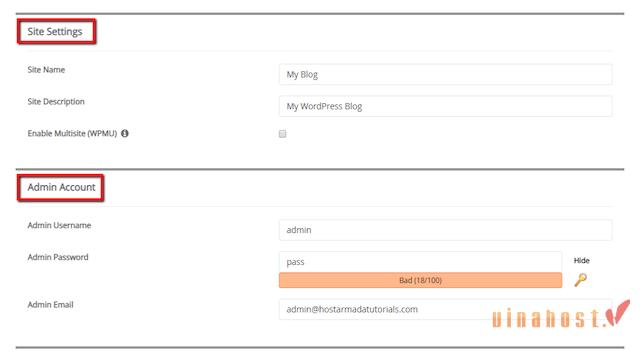Click the Site Name input field
The image size is (640, 360).
click(x=445, y=74)
